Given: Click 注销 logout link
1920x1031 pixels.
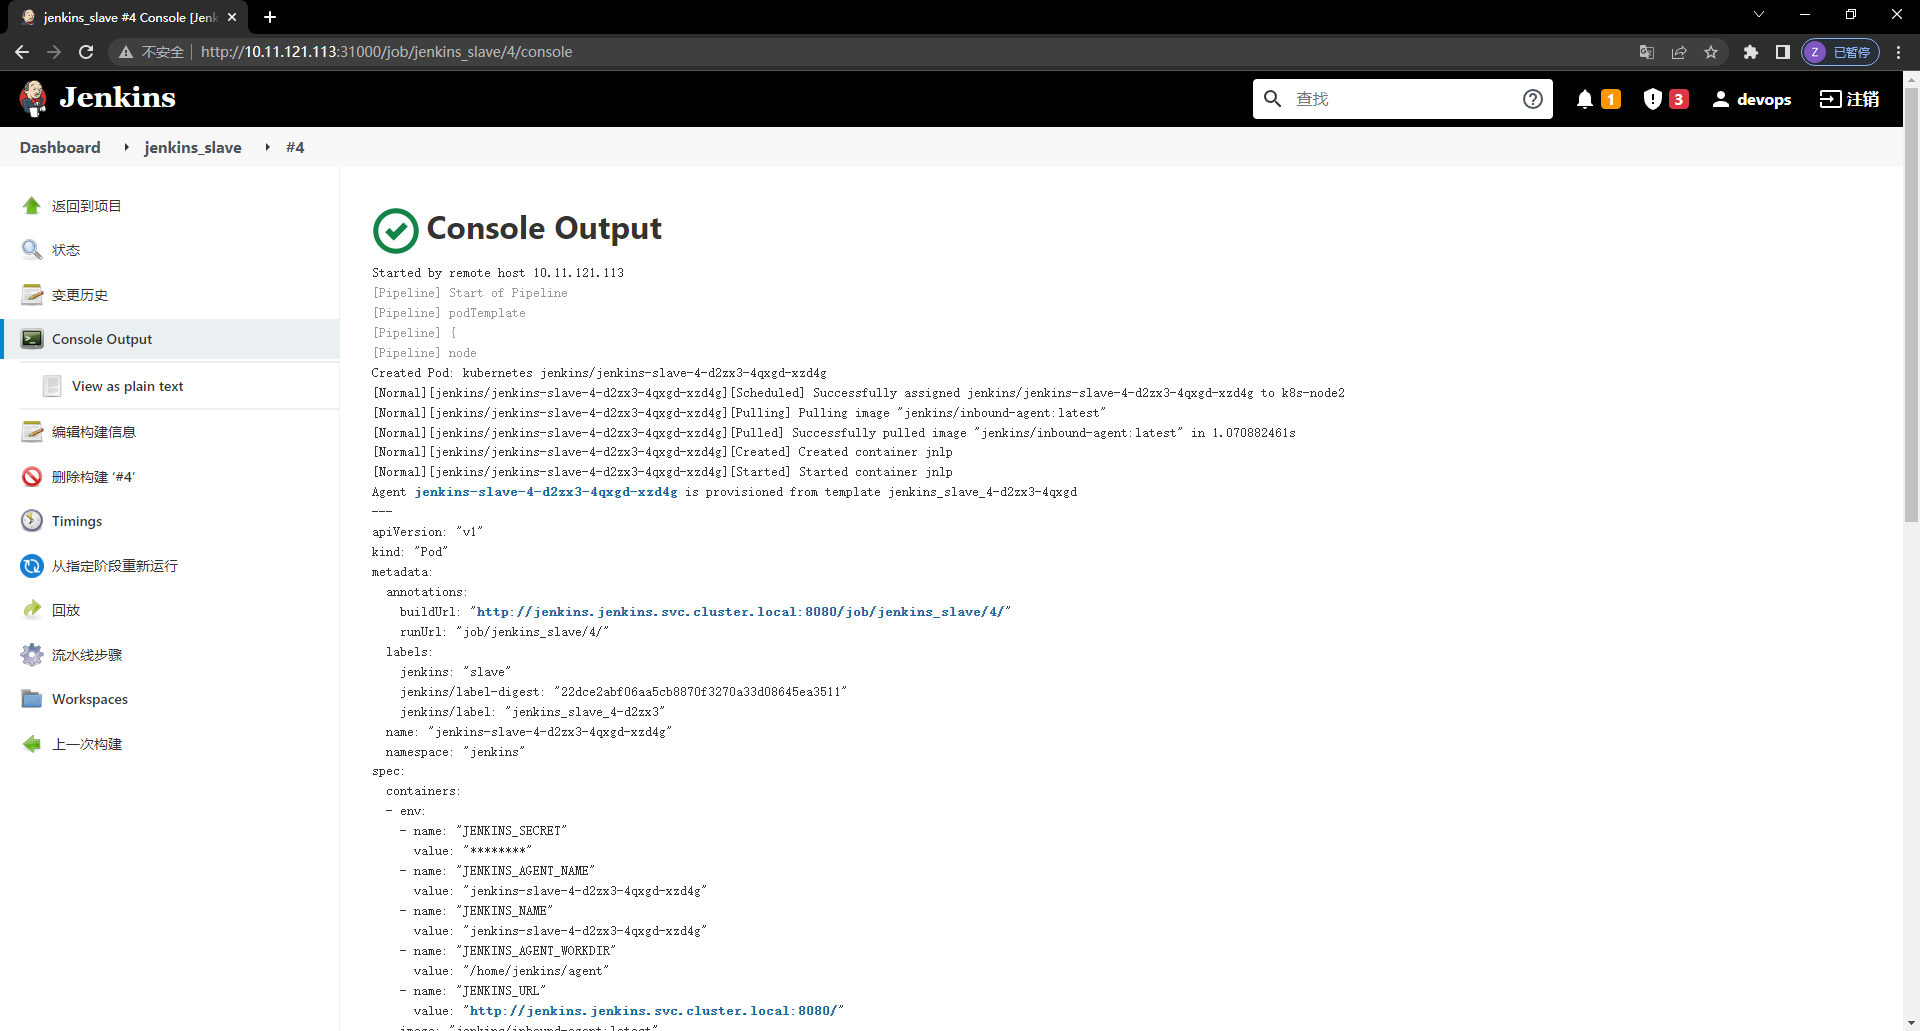Looking at the screenshot, I should [1863, 99].
